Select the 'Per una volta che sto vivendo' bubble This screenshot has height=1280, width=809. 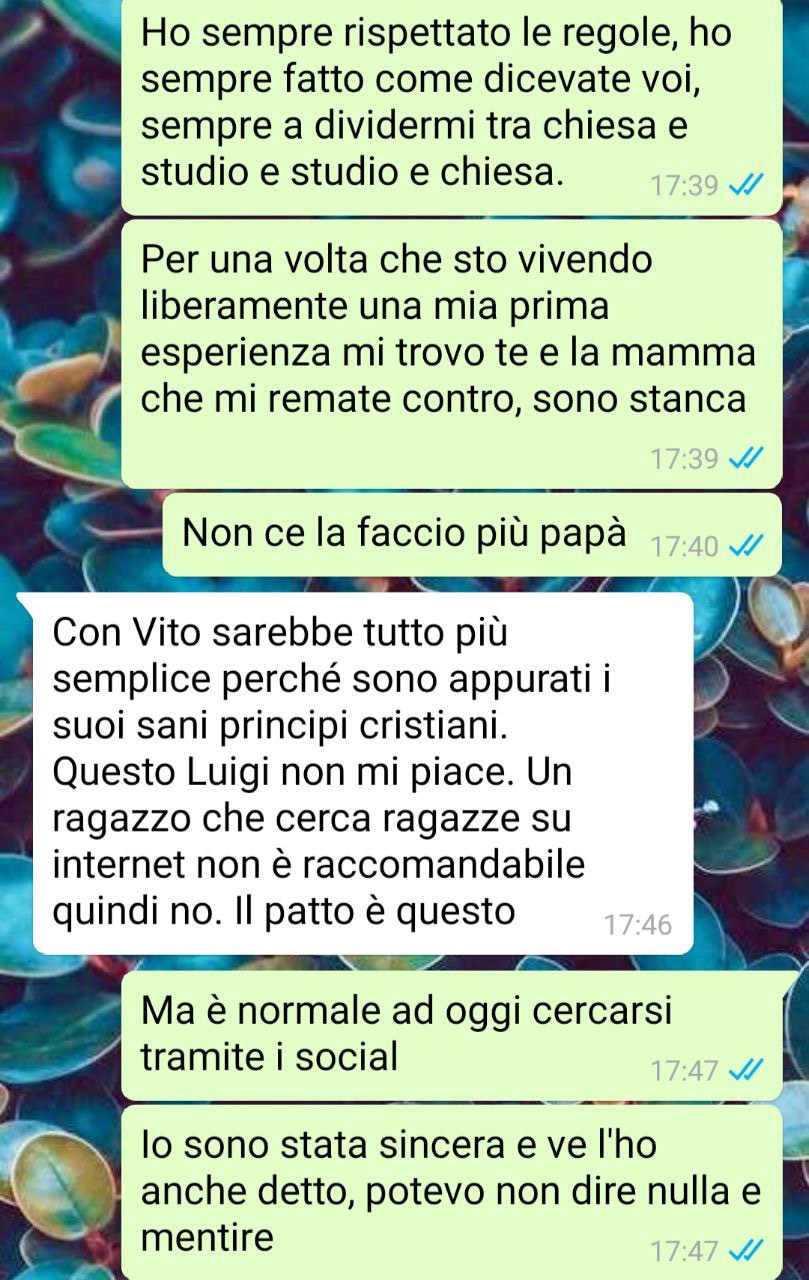(451, 354)
